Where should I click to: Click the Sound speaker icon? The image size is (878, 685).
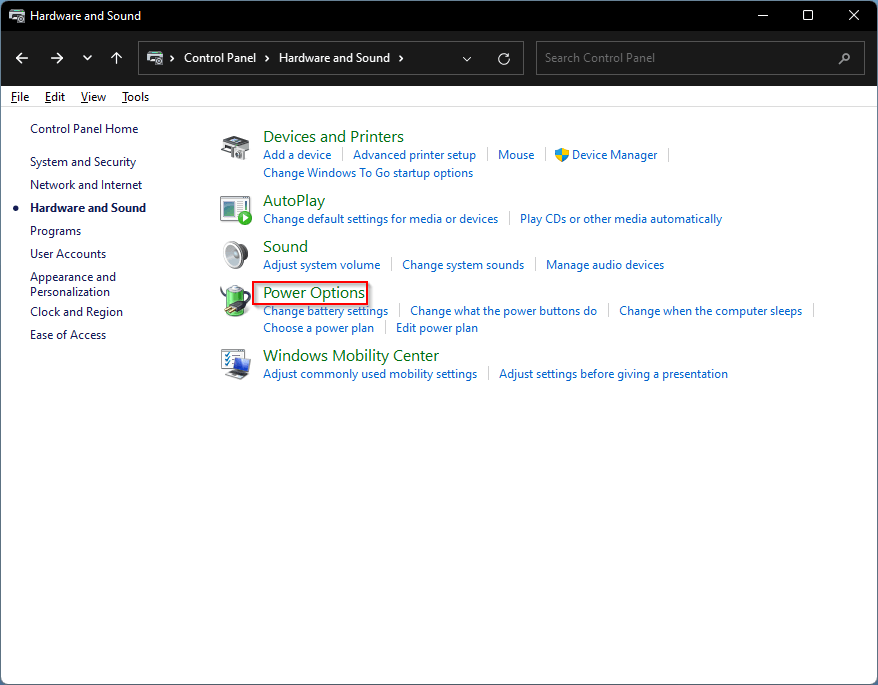click(234, 255)
